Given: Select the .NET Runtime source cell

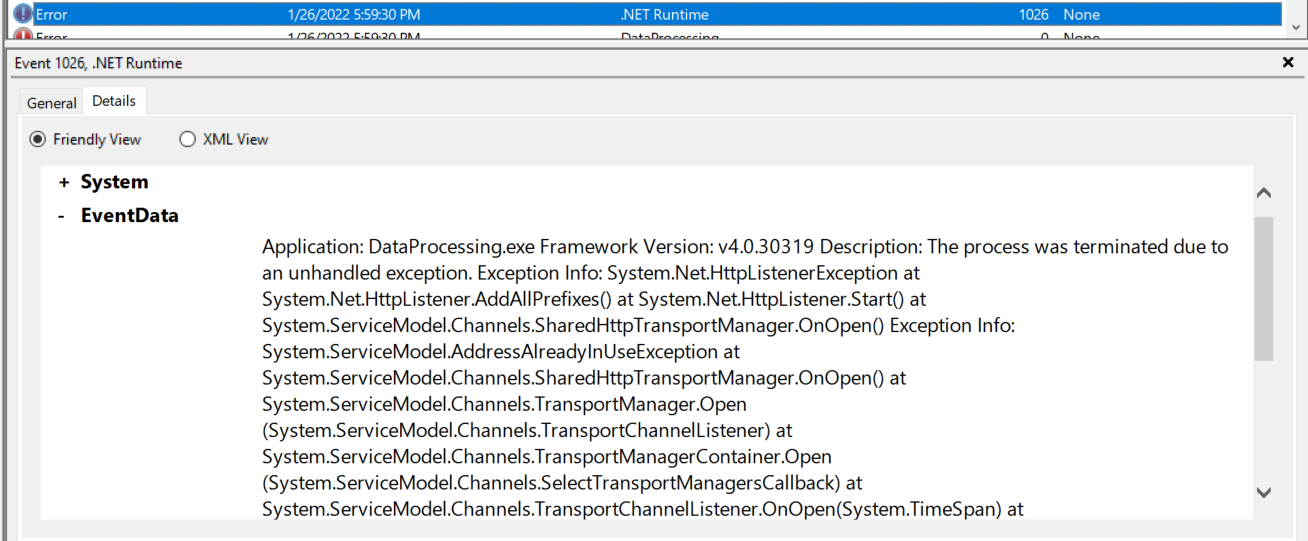Looking at the screenshot, I should 664,15.
